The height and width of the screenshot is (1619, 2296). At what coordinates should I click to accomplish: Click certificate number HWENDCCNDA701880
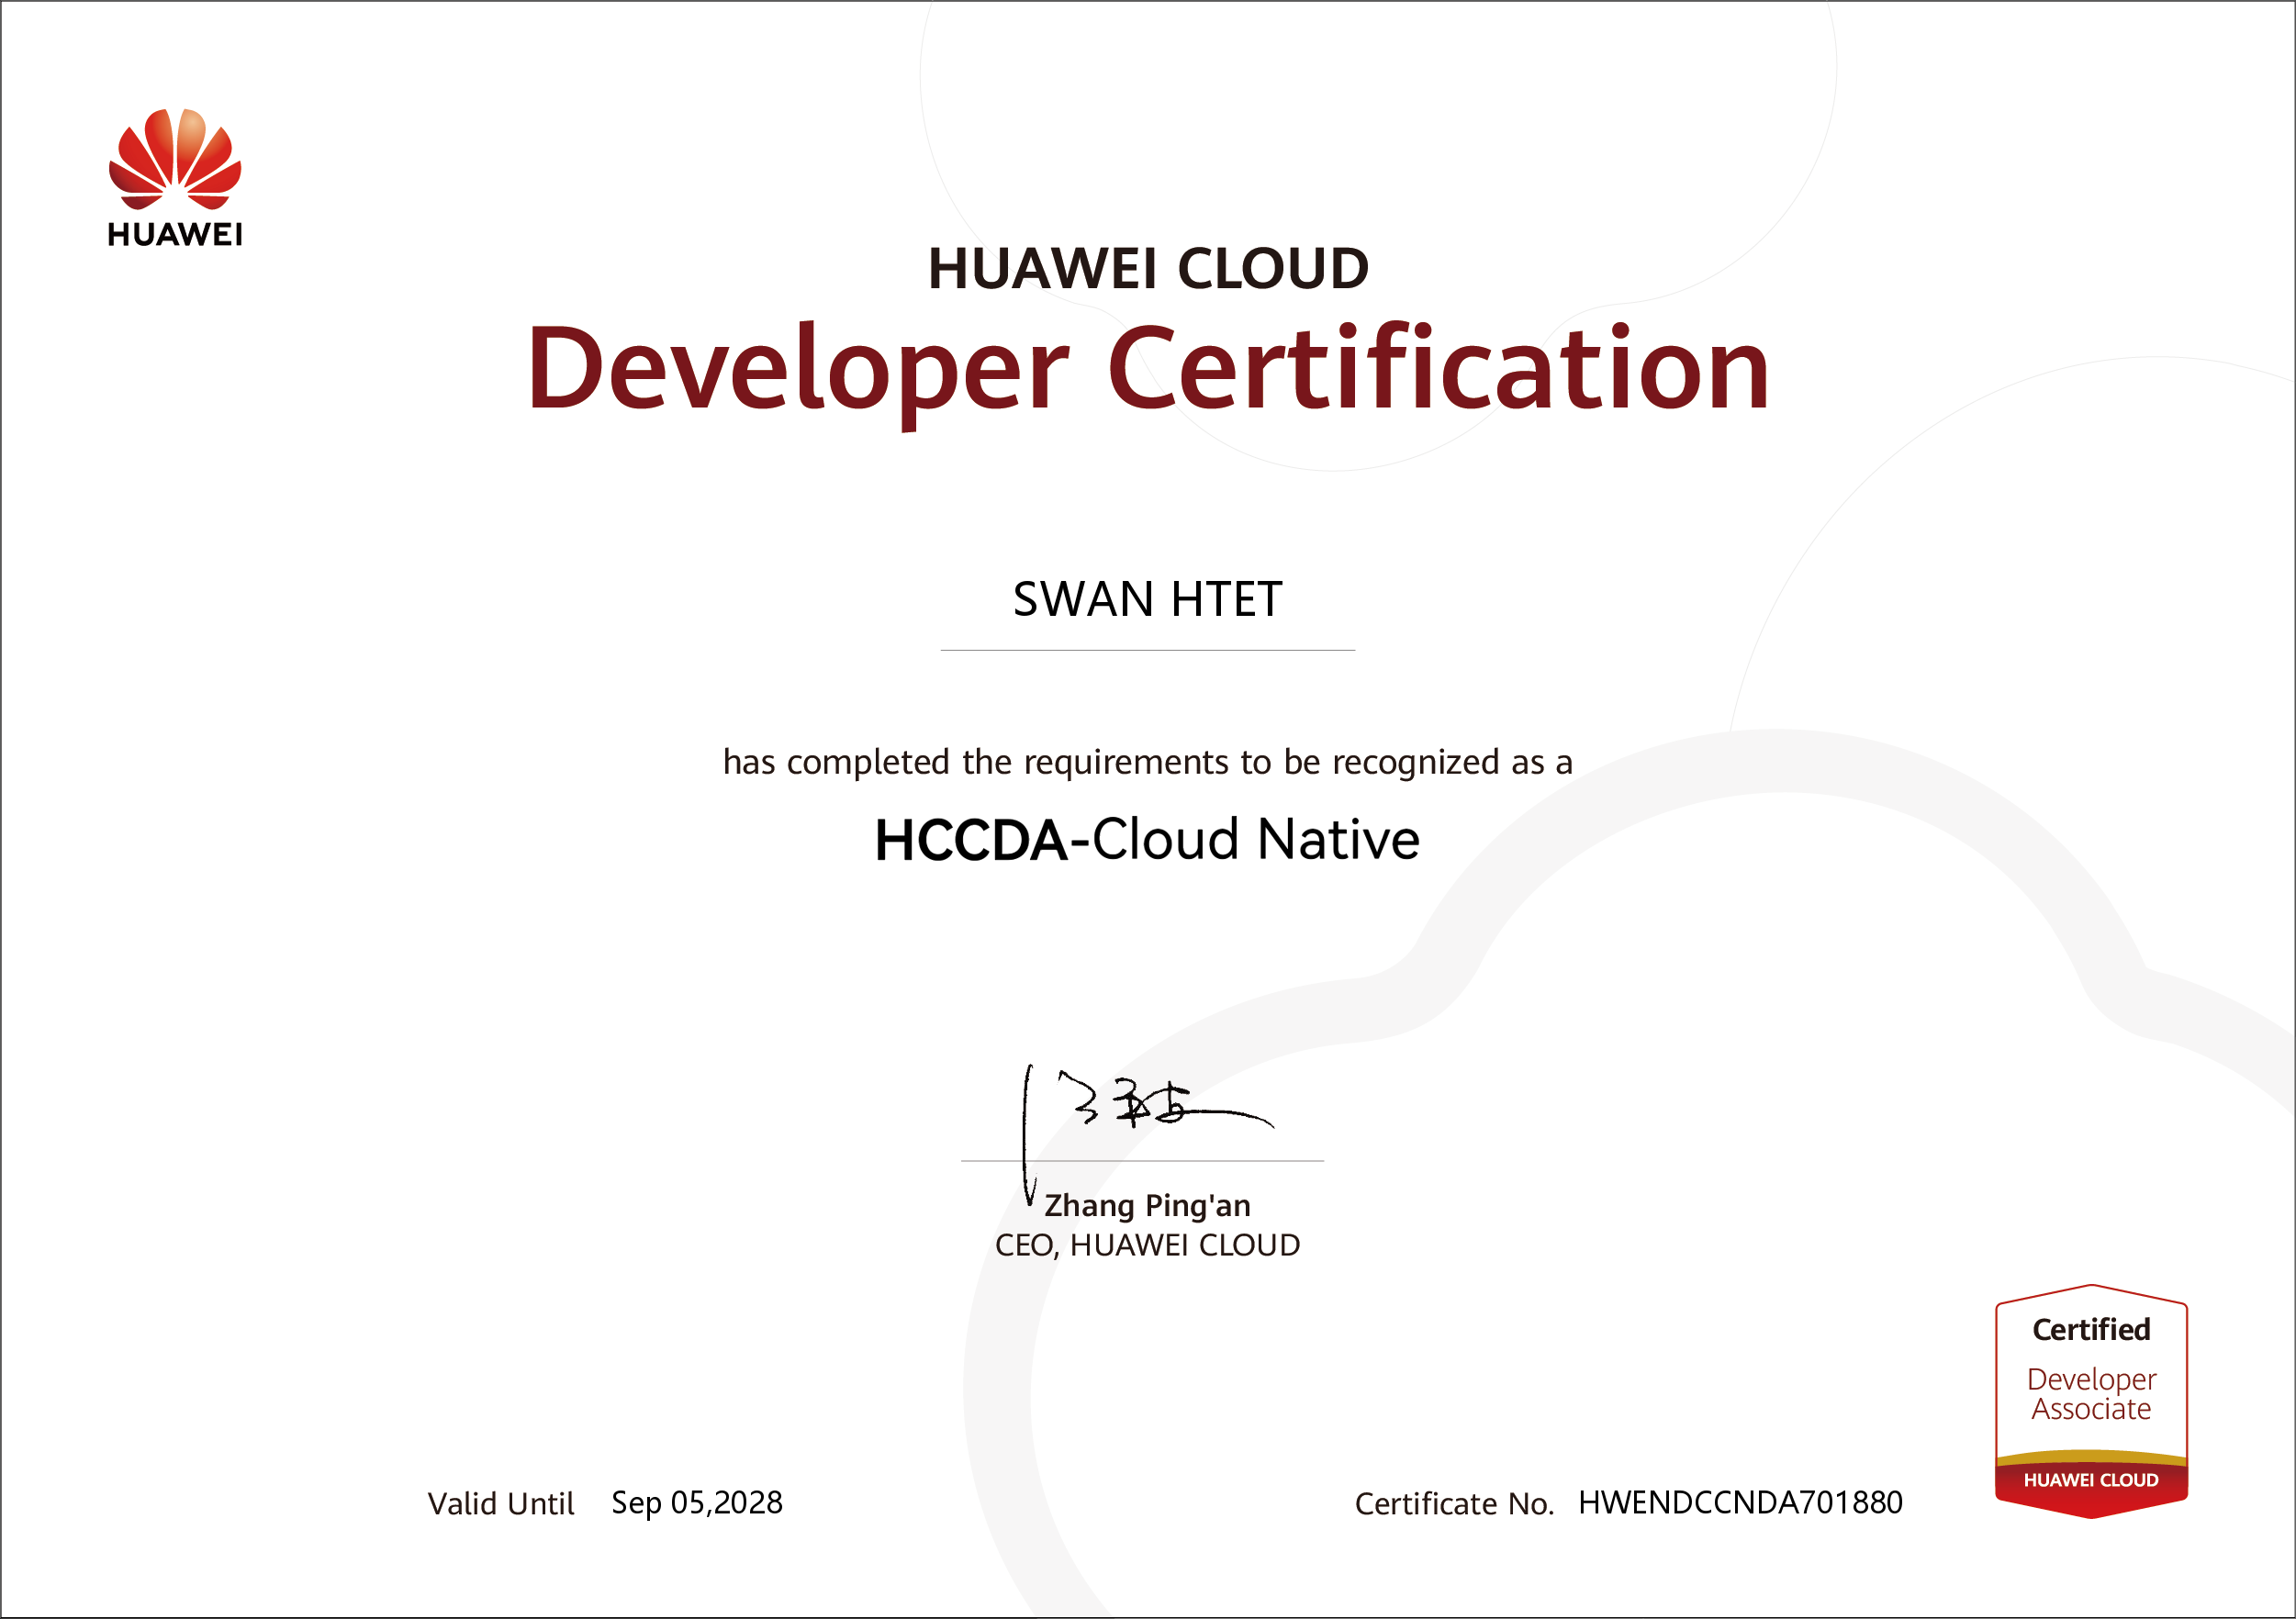[x=1739, y=1503]
